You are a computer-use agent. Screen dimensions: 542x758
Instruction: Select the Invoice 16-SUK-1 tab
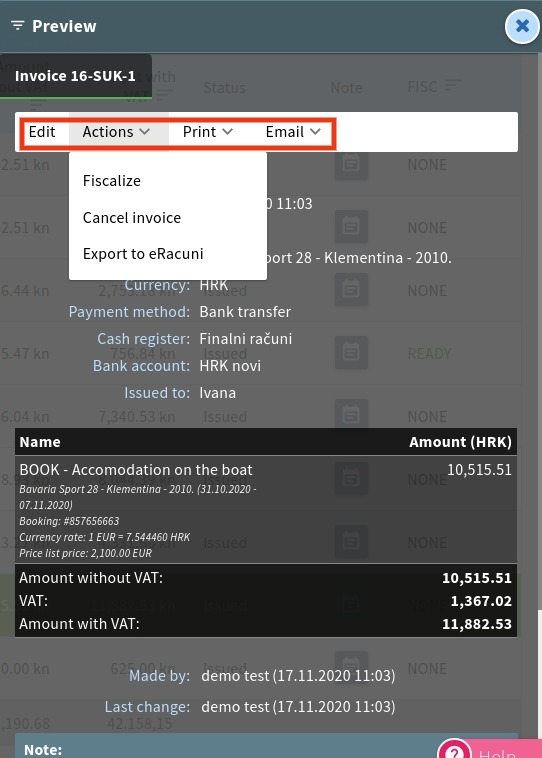(76, 76)
